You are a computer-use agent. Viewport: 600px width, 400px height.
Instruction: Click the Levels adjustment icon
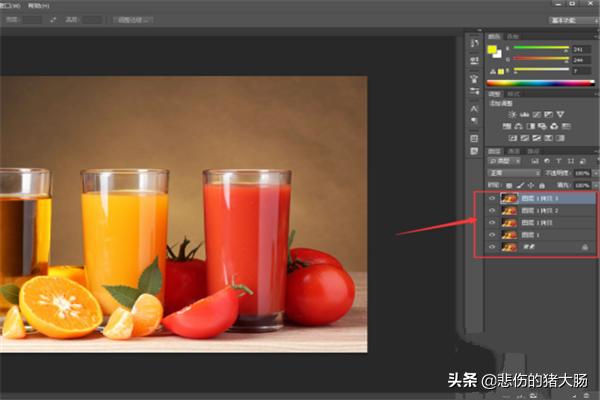[522, 114]
